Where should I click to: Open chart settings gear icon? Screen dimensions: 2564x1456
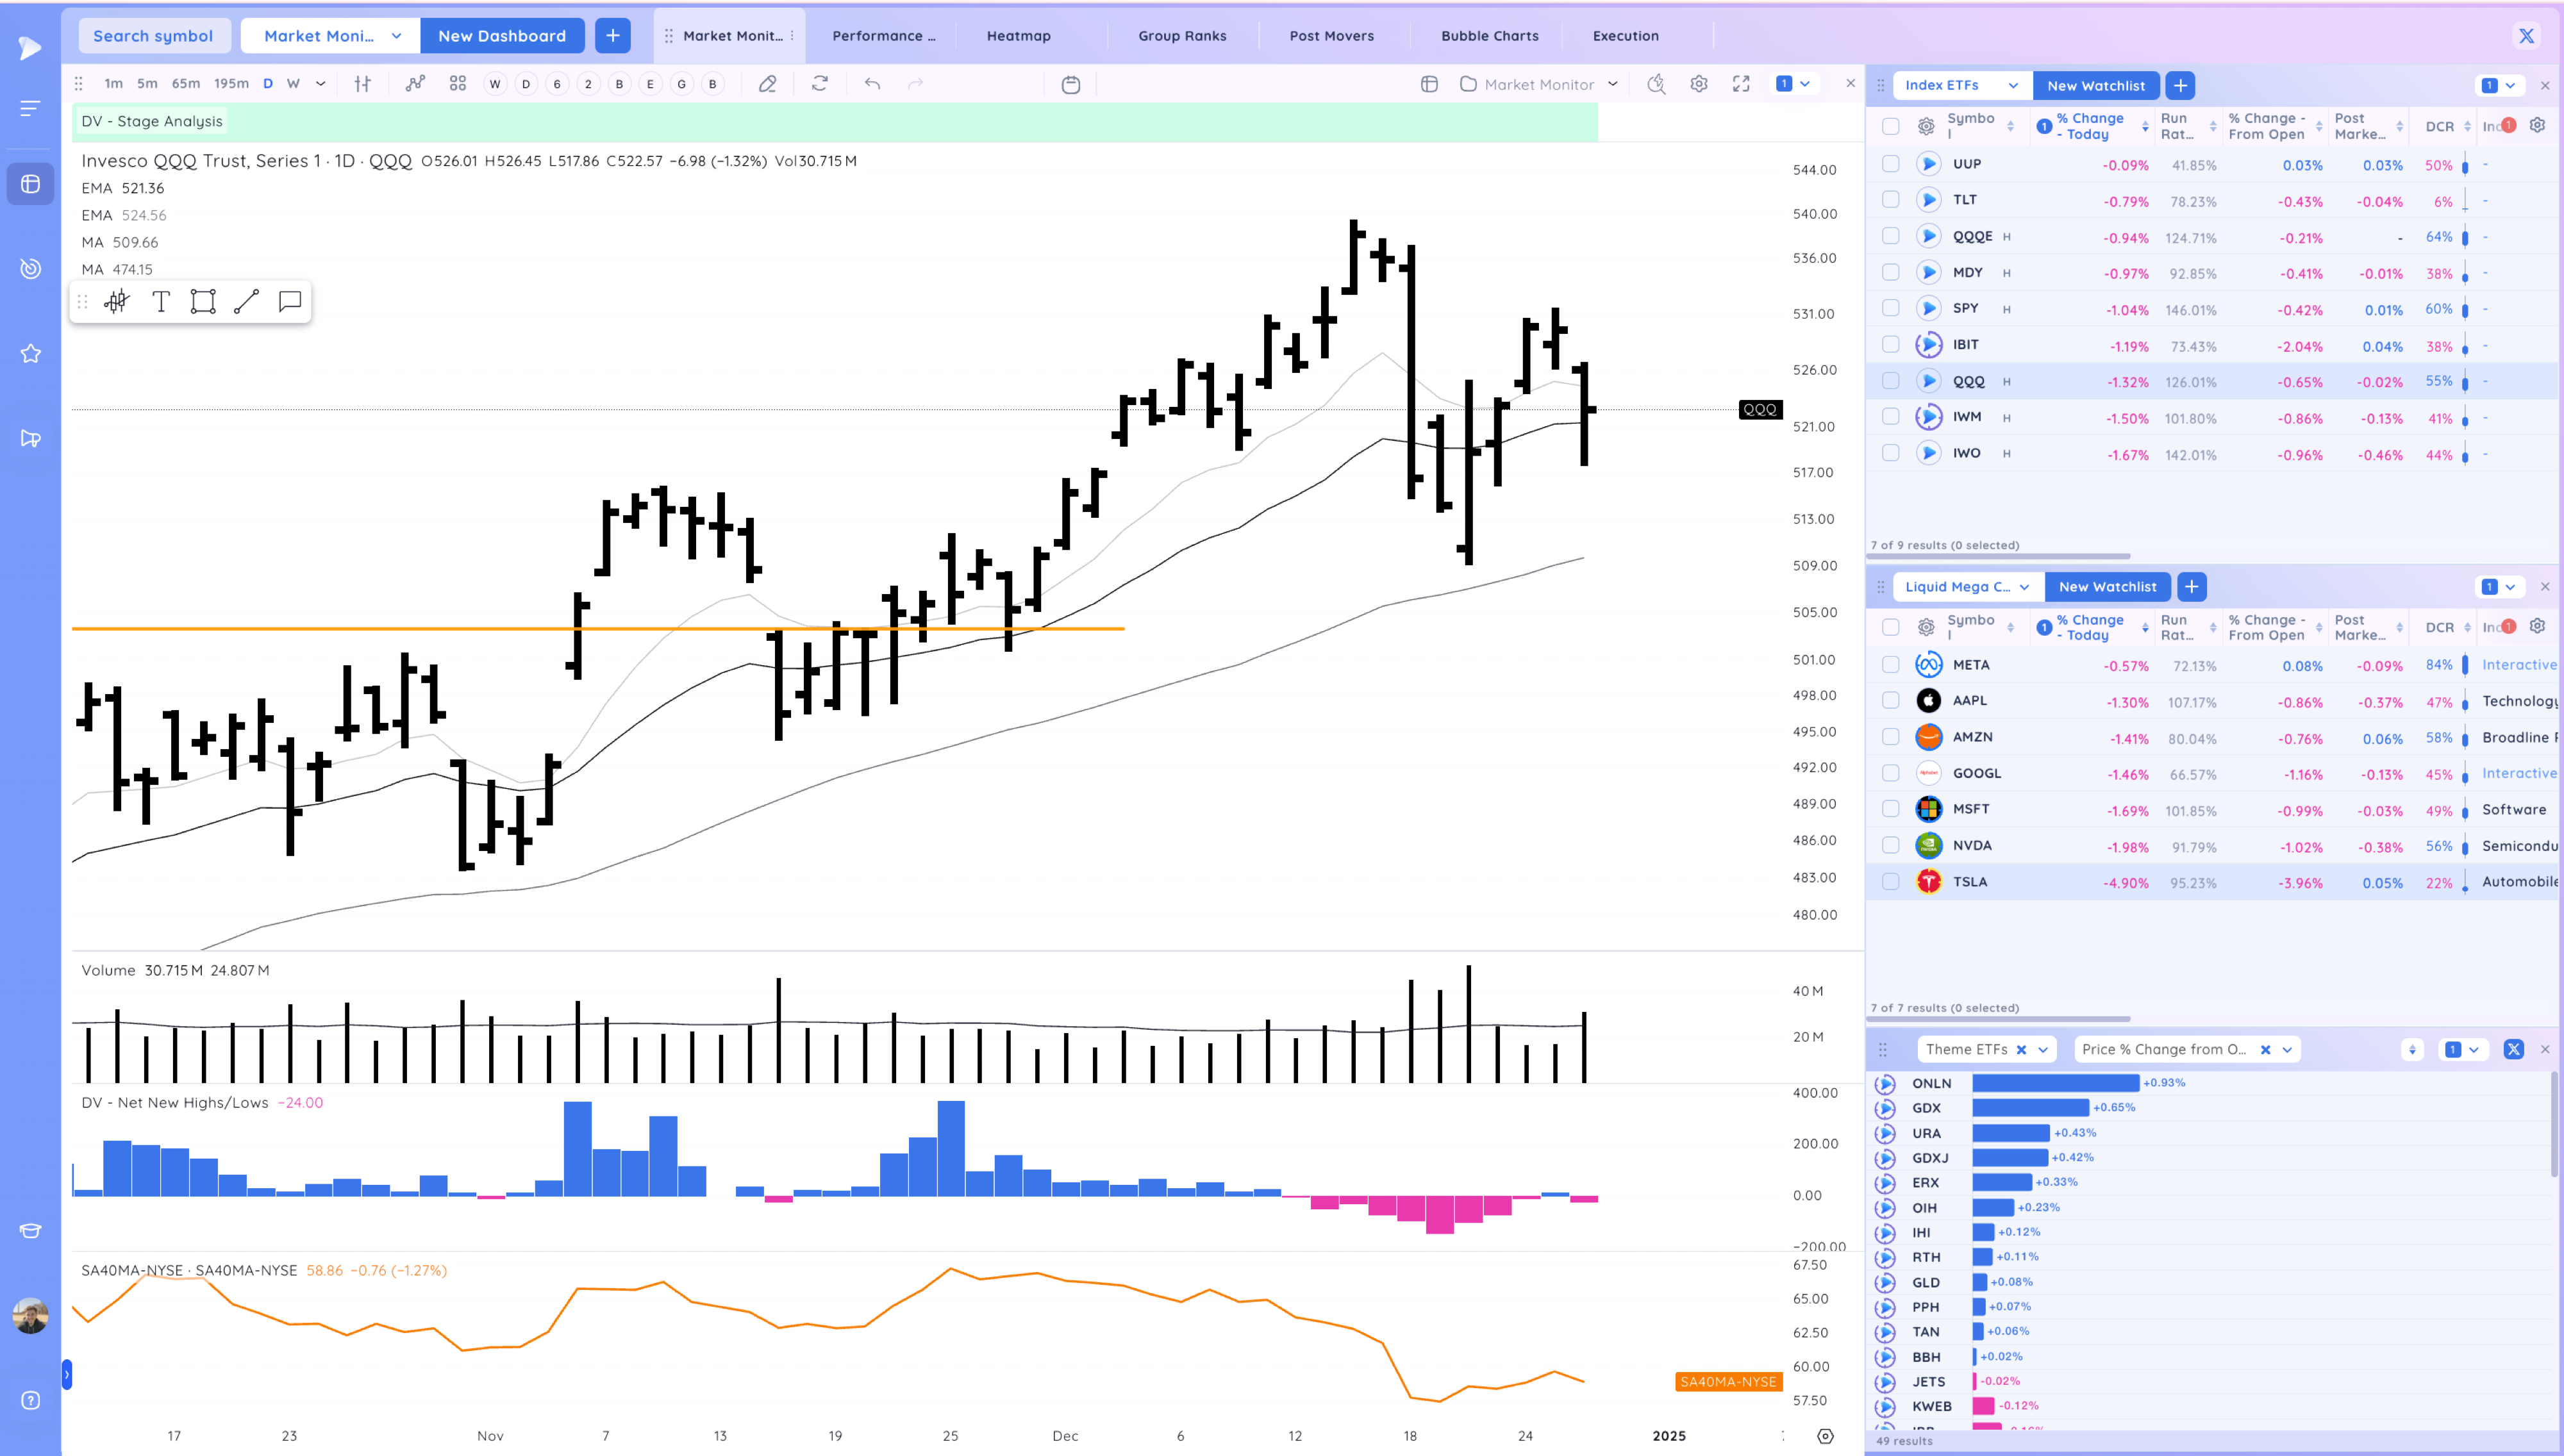(x=1699, y=84)
